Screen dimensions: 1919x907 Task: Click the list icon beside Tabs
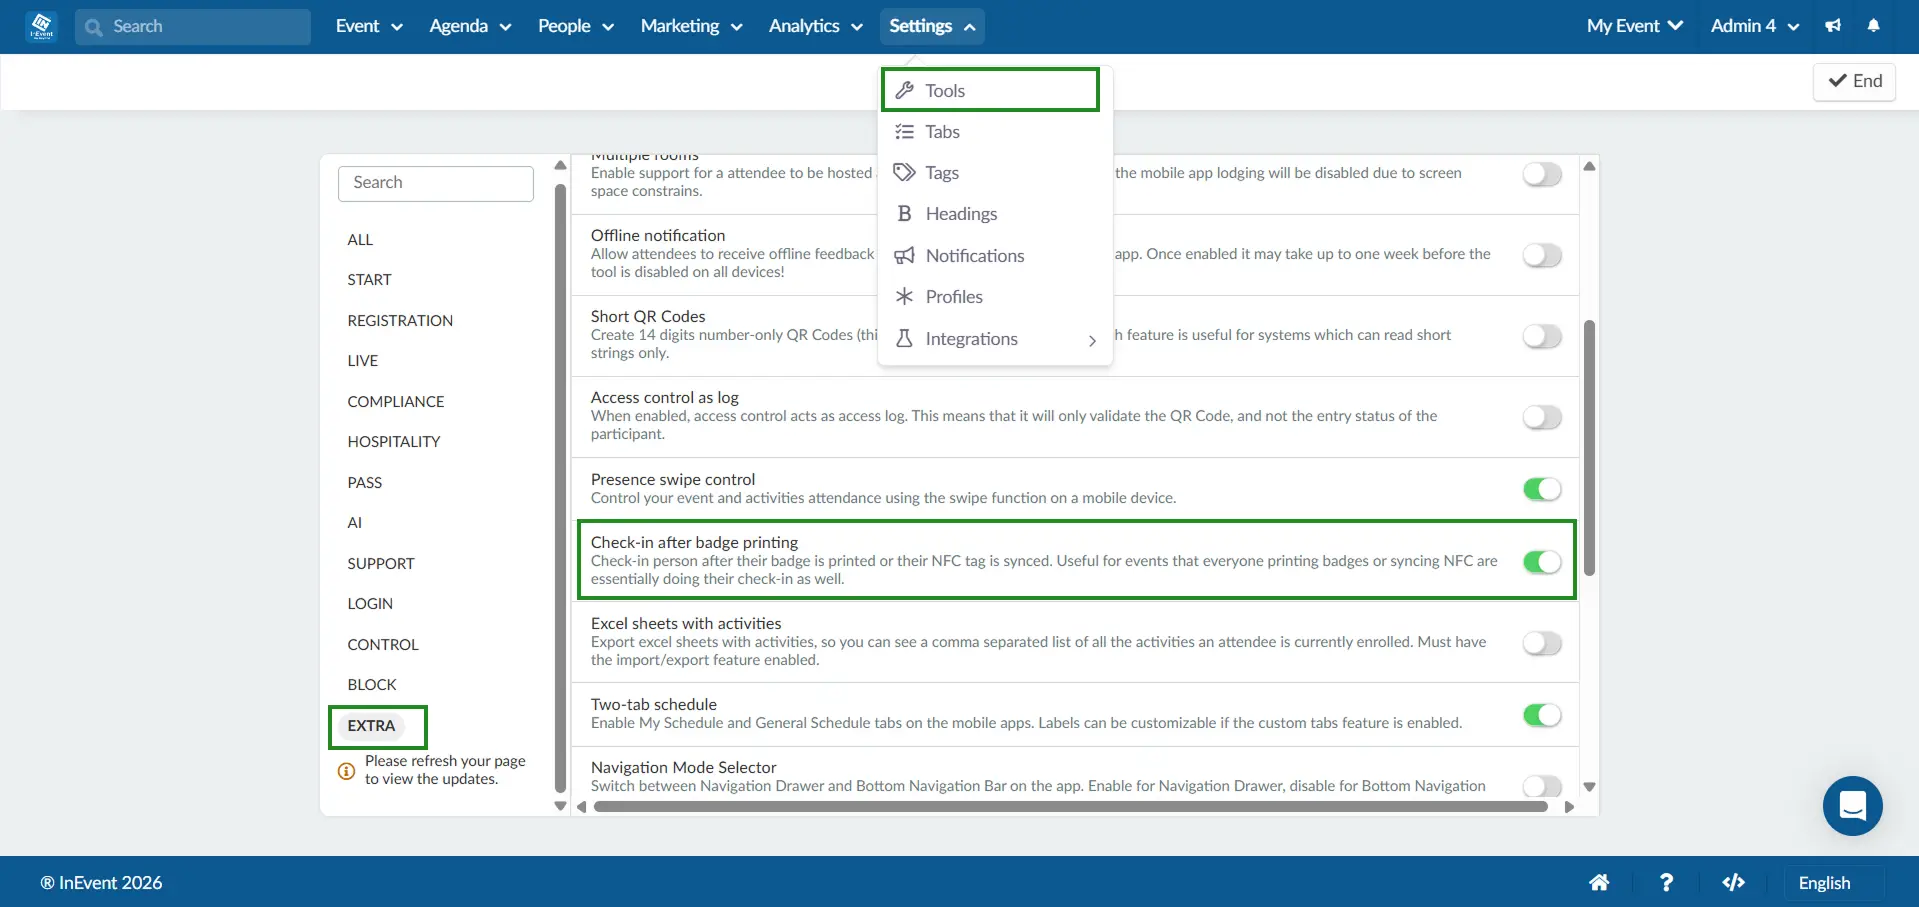point(904,132)
